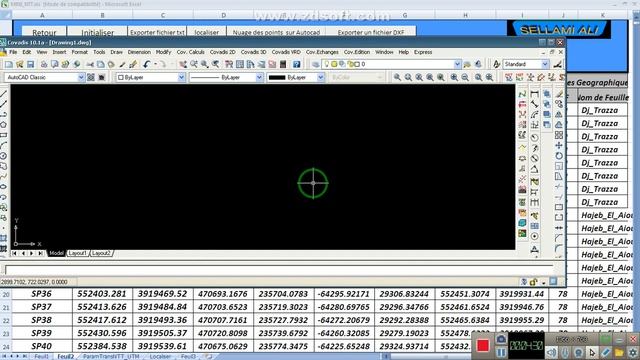Click the 'Exporter fichier txt' button
The image size is (640, 360).
[x=157, y=32]
